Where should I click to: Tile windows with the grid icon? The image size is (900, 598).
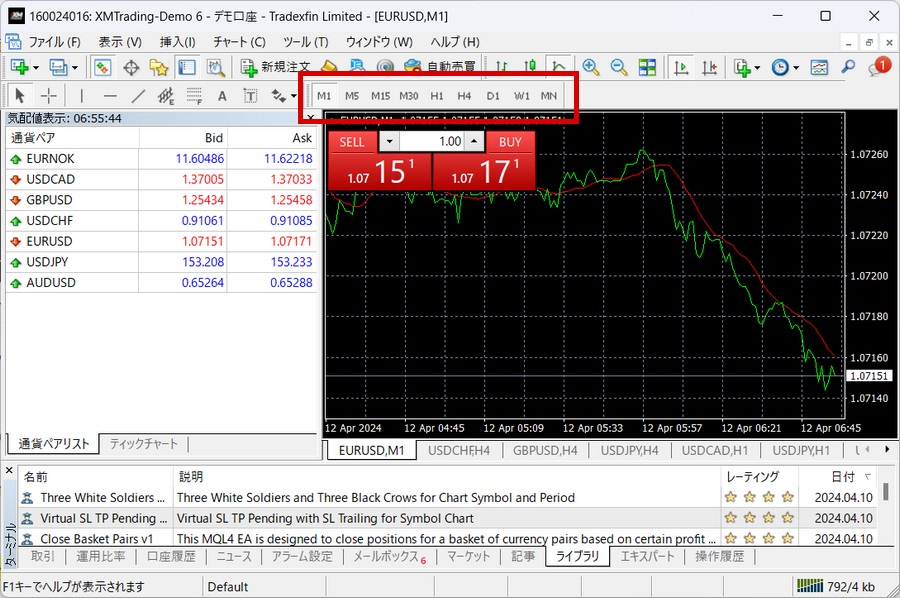click(647, 67)
